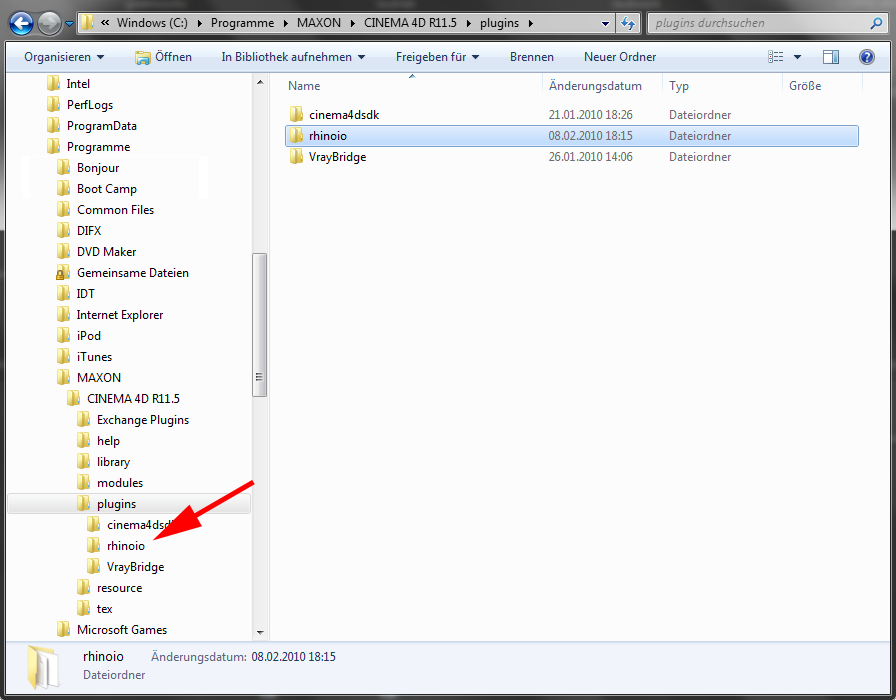Viewport: 896px width, 700px height.
Task: Select the cinema4dsdk folder in file list
Action: pos(571,115)
